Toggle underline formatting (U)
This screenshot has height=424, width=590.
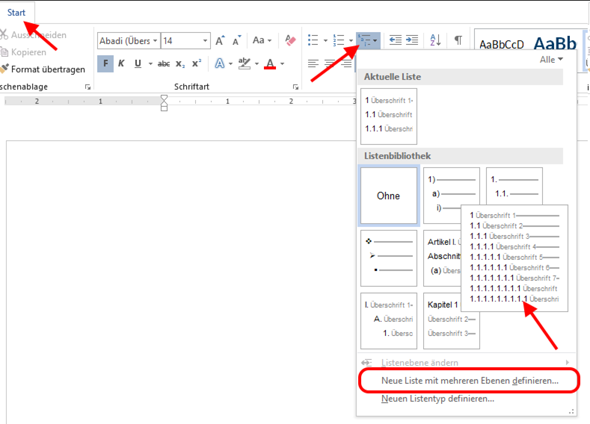click(x=138, y=64)
